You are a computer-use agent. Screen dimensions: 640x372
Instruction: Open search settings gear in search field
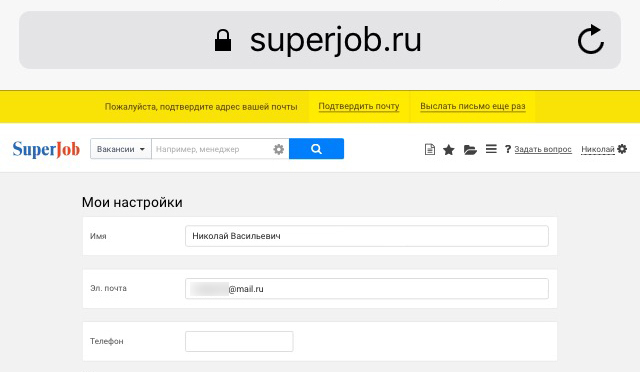(278, 149)
